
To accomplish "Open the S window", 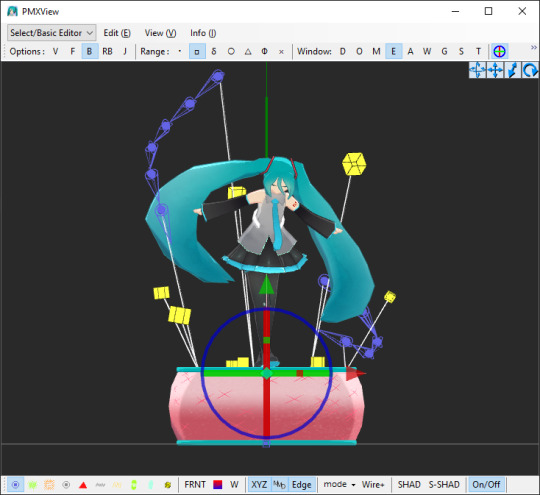I will pyautogui.click(x=461, y=52).
